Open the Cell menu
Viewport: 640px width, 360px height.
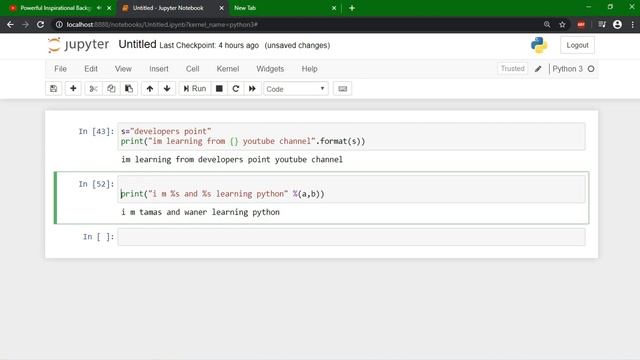(x=193, y=69)
